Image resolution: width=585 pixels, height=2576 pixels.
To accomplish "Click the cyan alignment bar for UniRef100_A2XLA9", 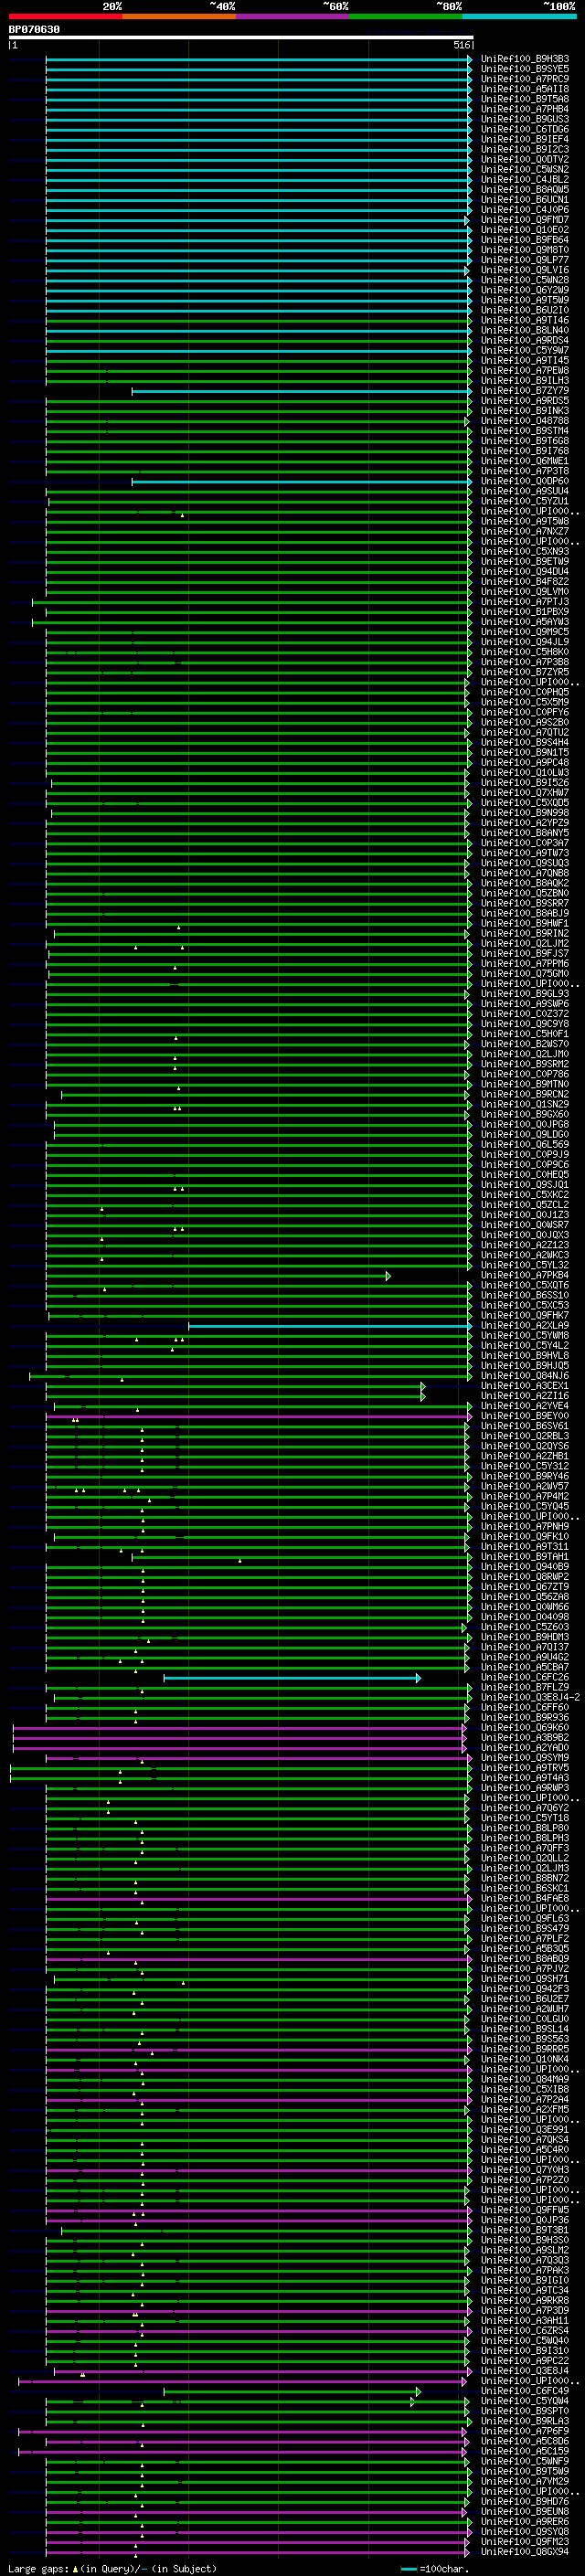I will pos(329,1326).
